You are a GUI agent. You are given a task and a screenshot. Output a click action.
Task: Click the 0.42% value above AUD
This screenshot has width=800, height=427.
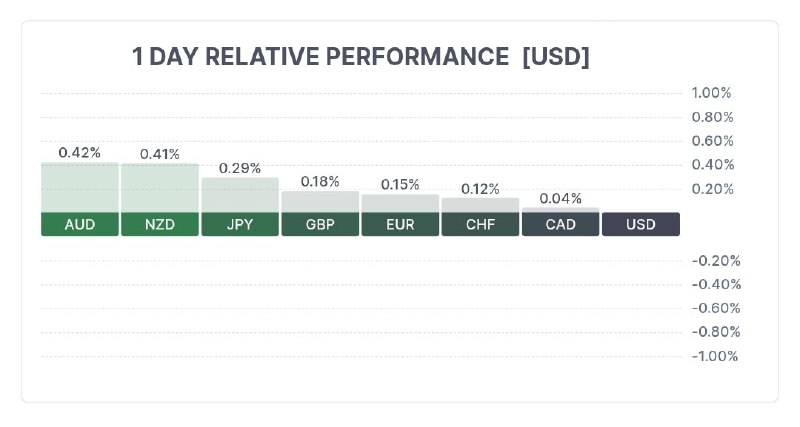80,153
